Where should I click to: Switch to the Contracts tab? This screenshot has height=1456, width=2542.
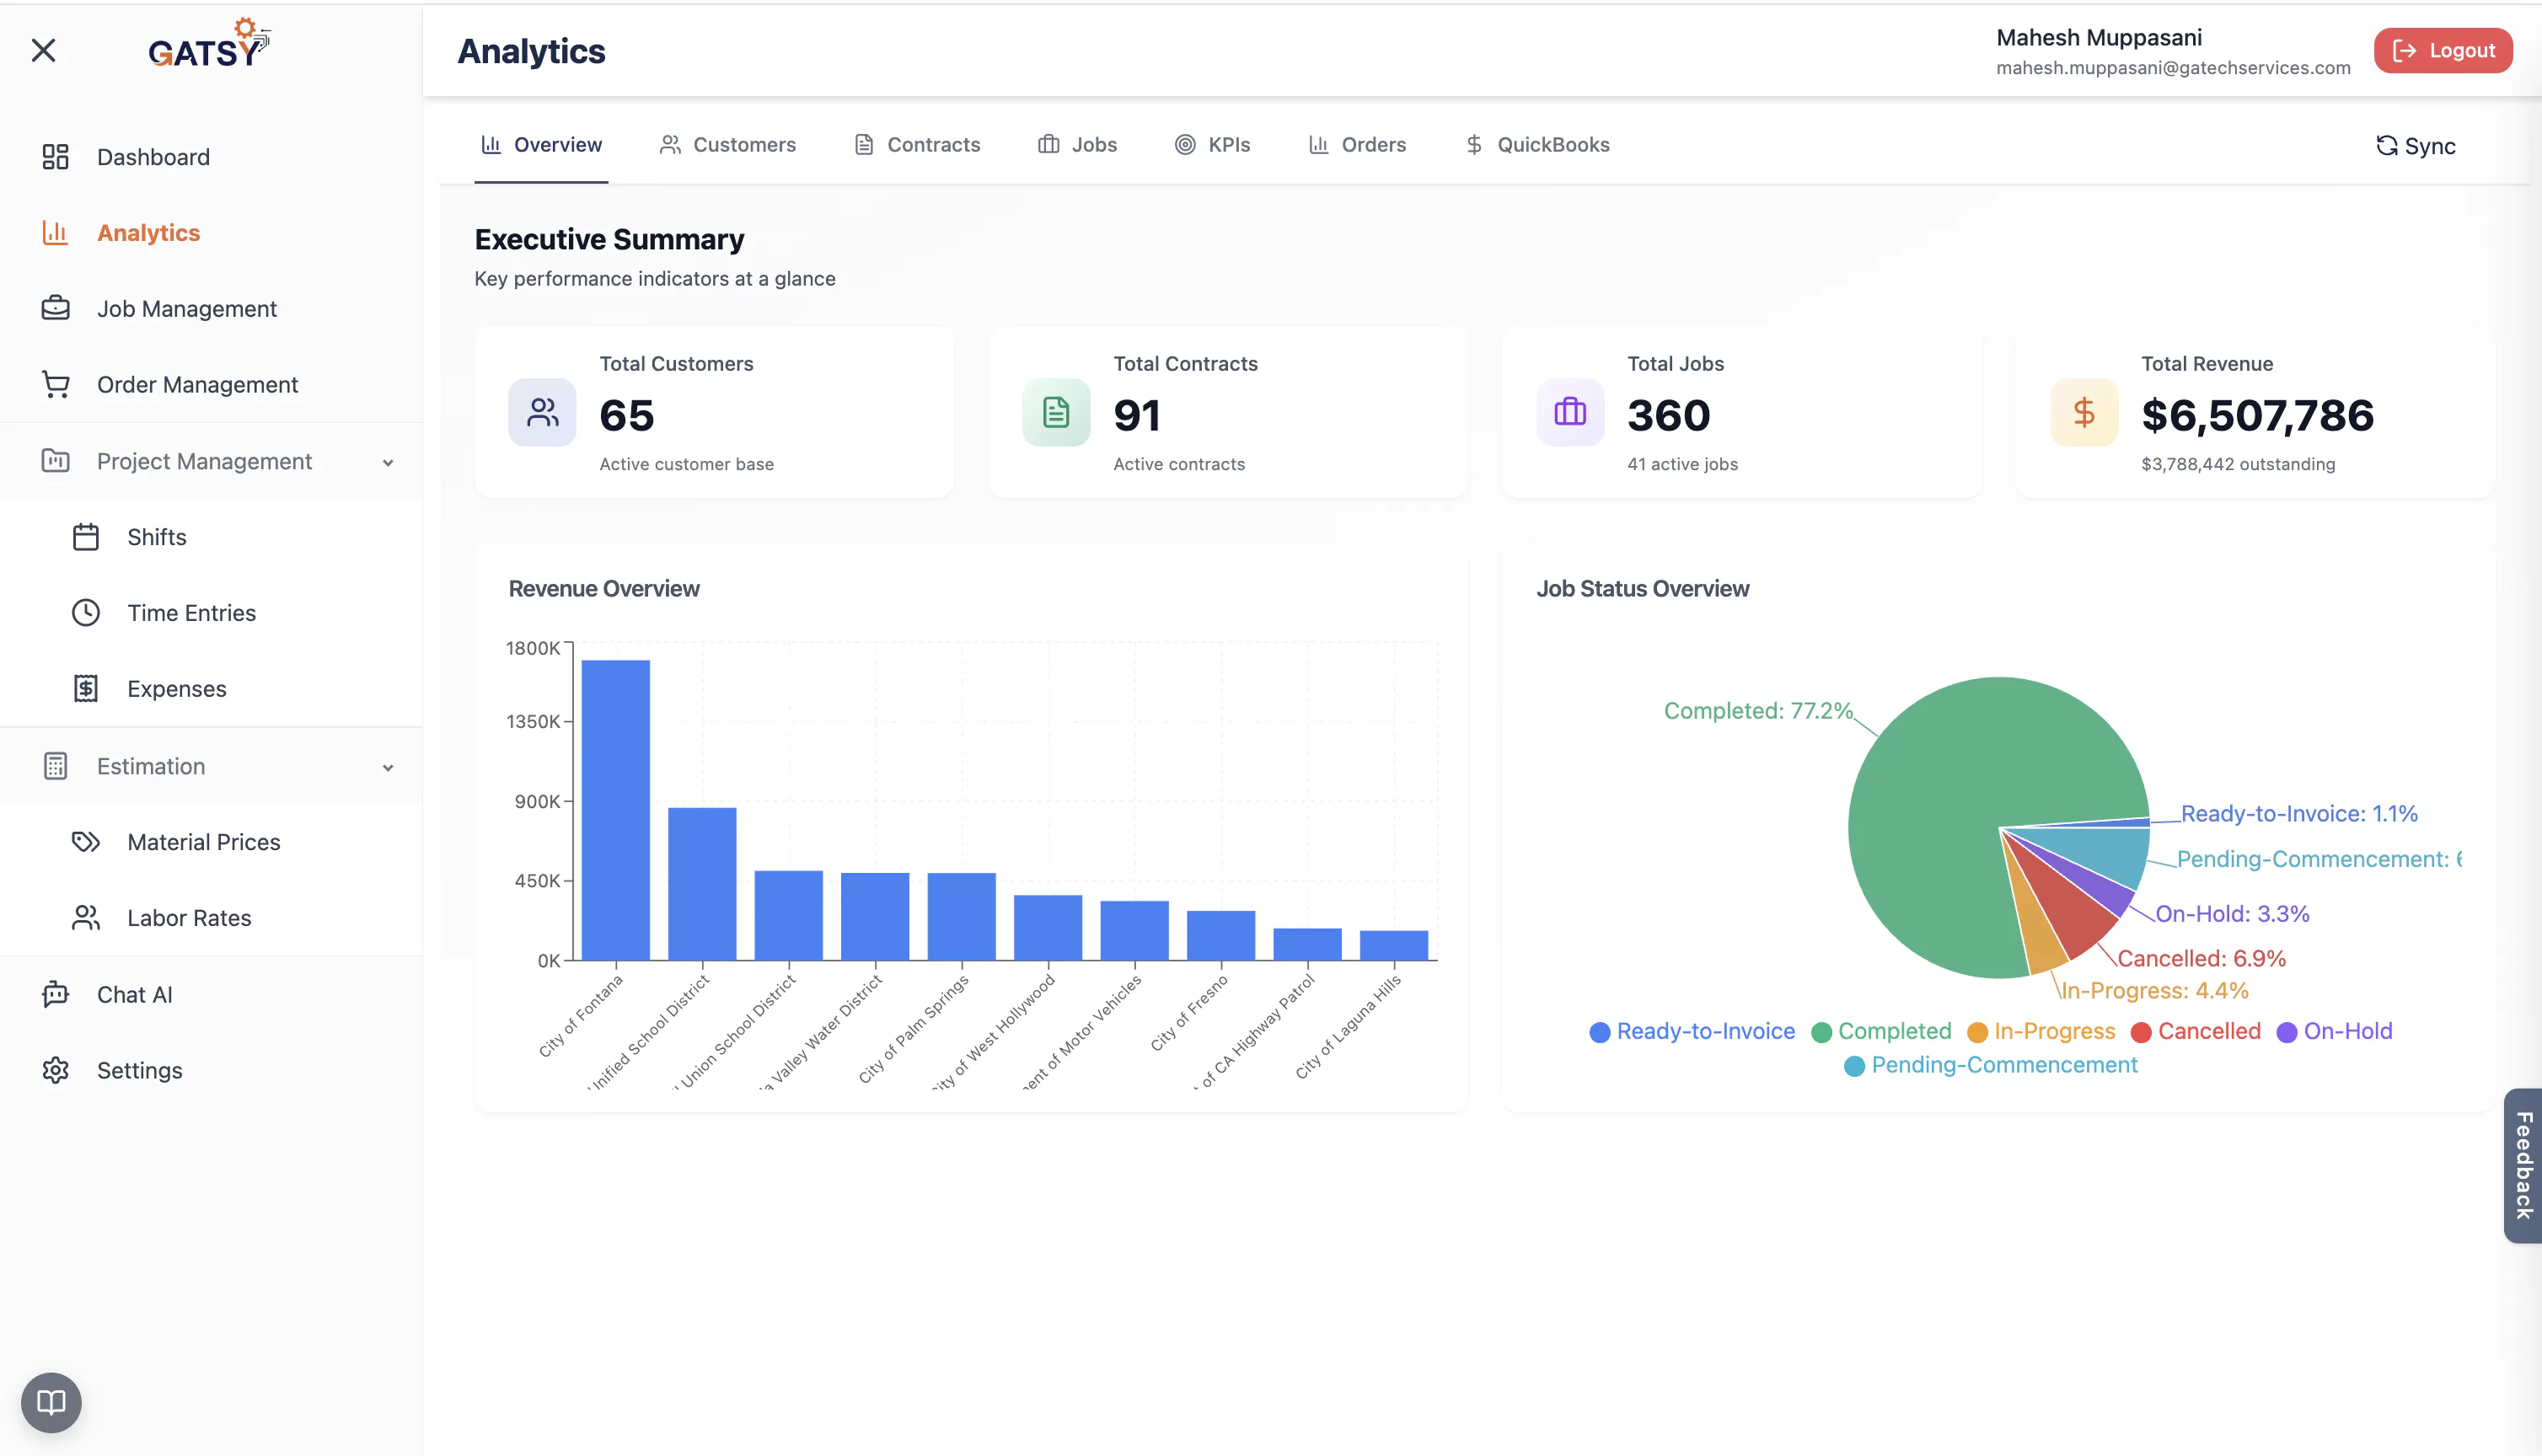(x=917, y=145)
